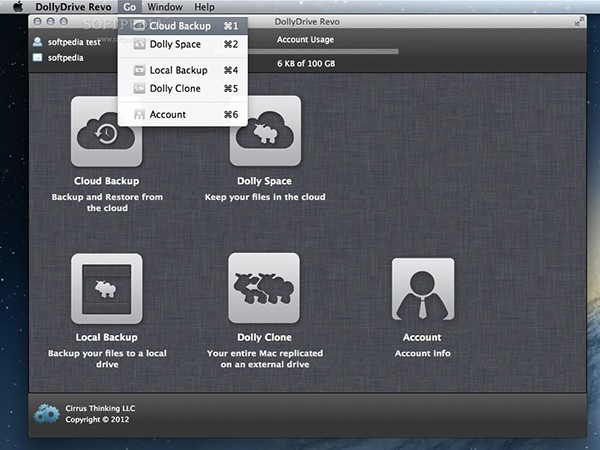Viewport: 600px width, 450px height.
Task: Click the 'Account Info' description text
Action: pos(422,353)
